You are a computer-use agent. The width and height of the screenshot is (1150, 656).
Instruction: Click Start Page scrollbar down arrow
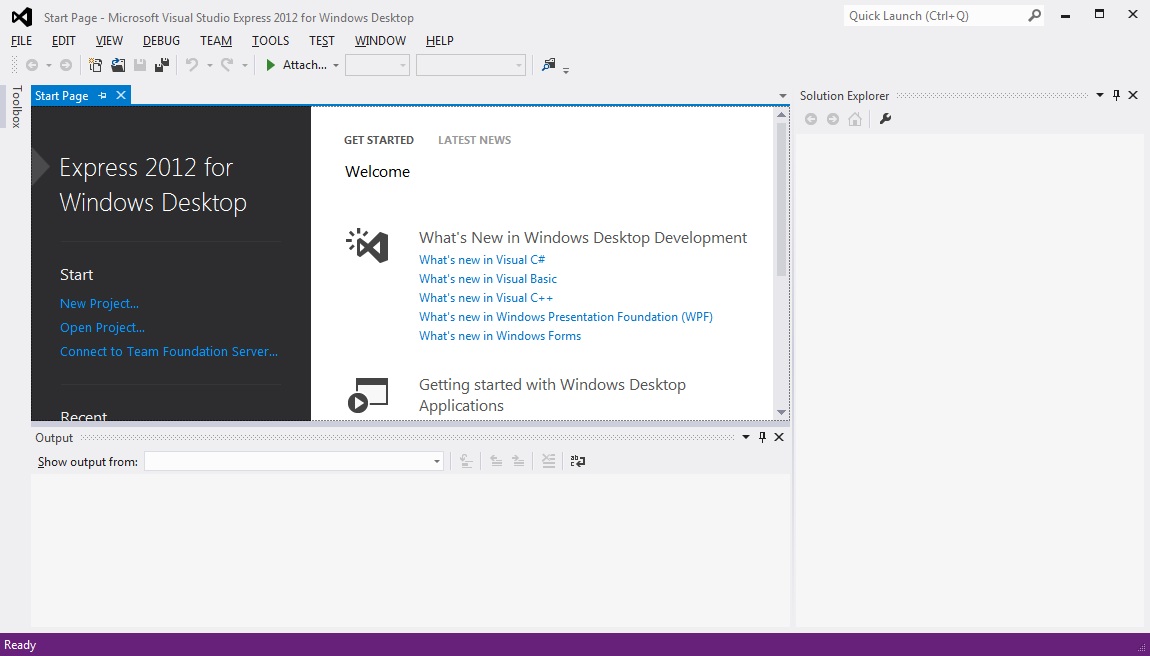coord(781,412)
